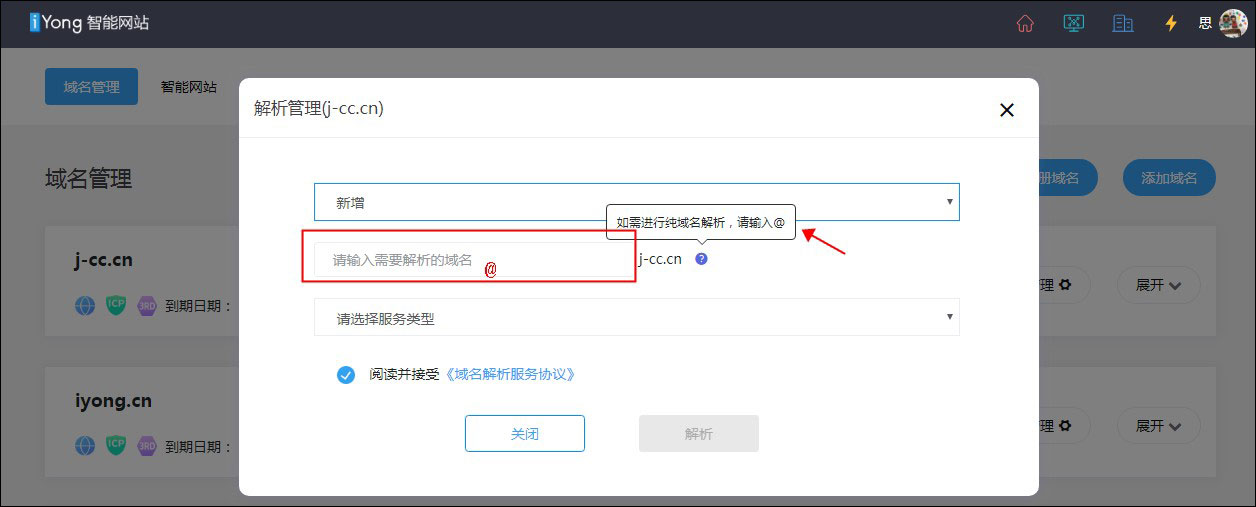The height and width of the screenshot is (507, 1256).
Task: Click the blue building icon in header
Action: (x=1122, y=23)
